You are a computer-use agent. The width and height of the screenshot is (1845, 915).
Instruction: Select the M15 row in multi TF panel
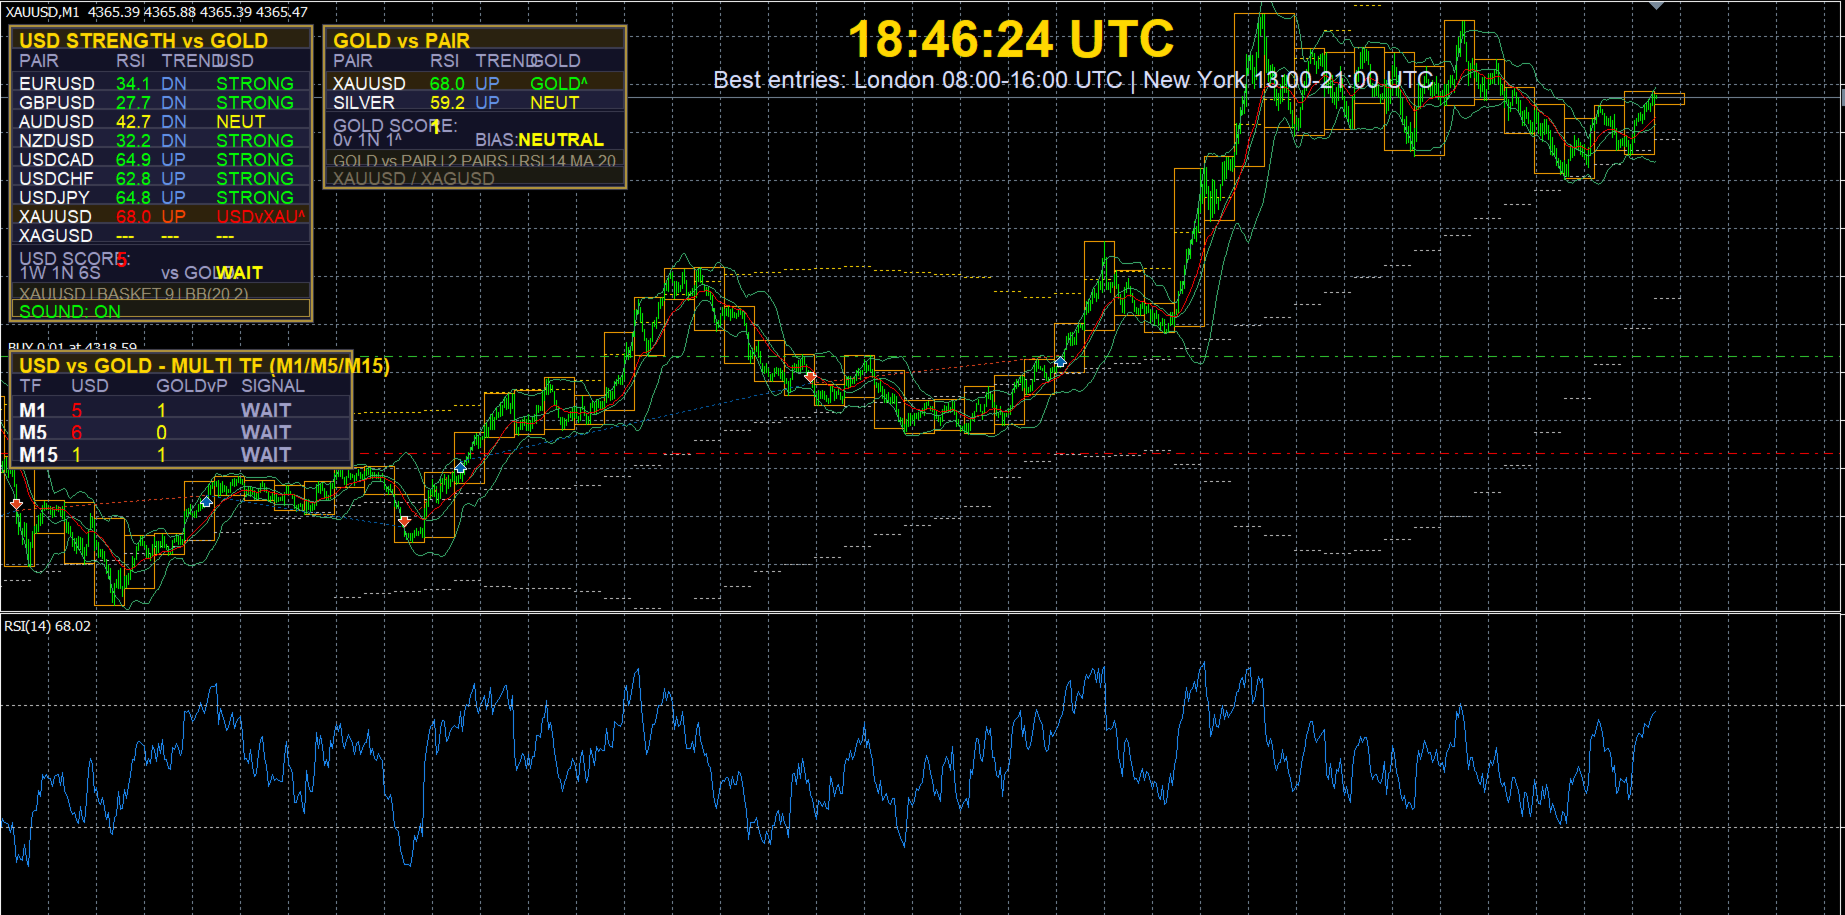182,454
